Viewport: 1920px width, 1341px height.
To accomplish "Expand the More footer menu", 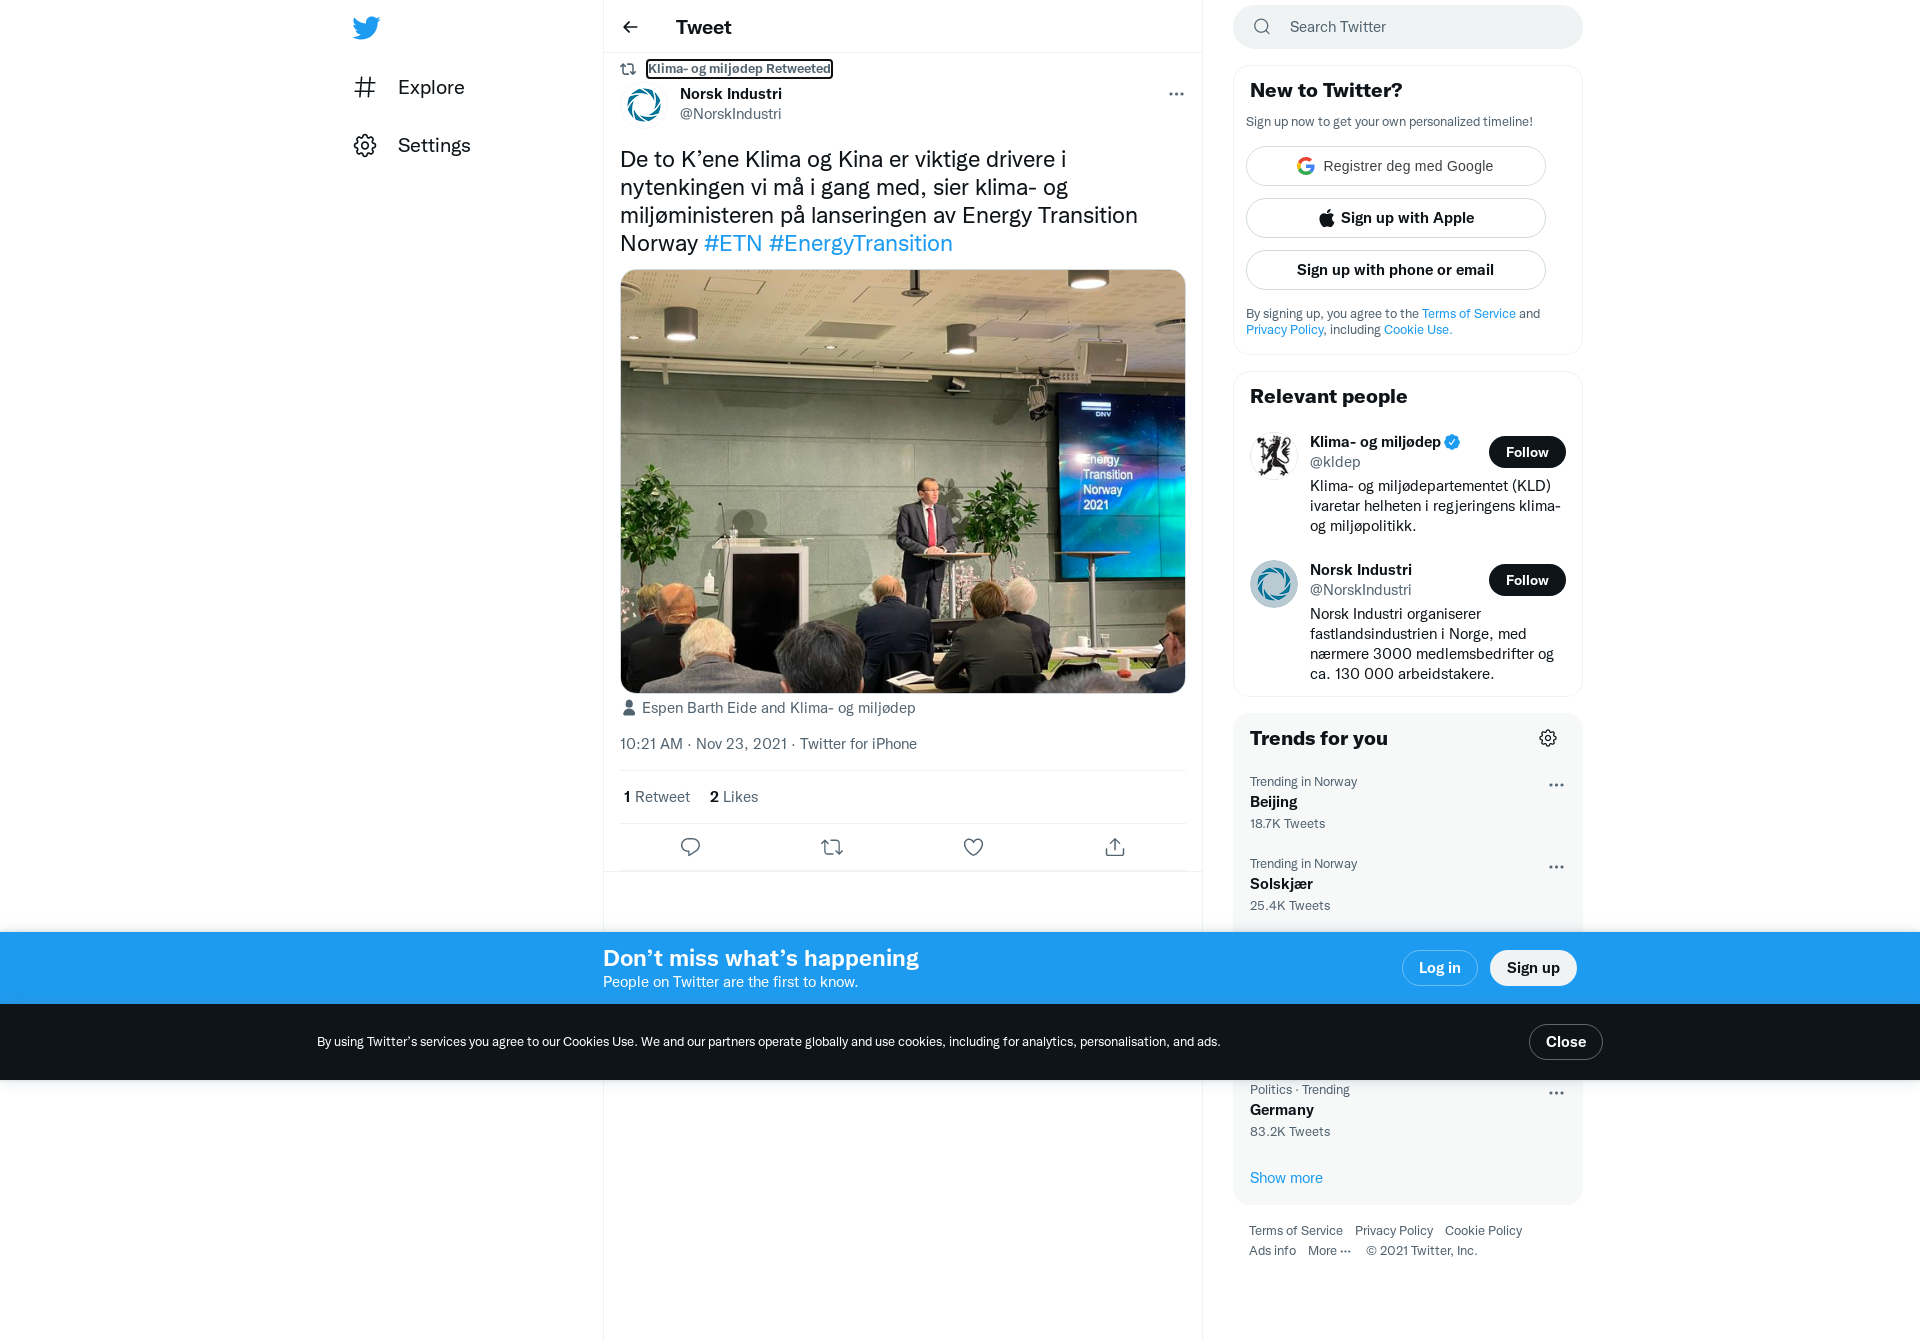I will coord(1329,1251).
